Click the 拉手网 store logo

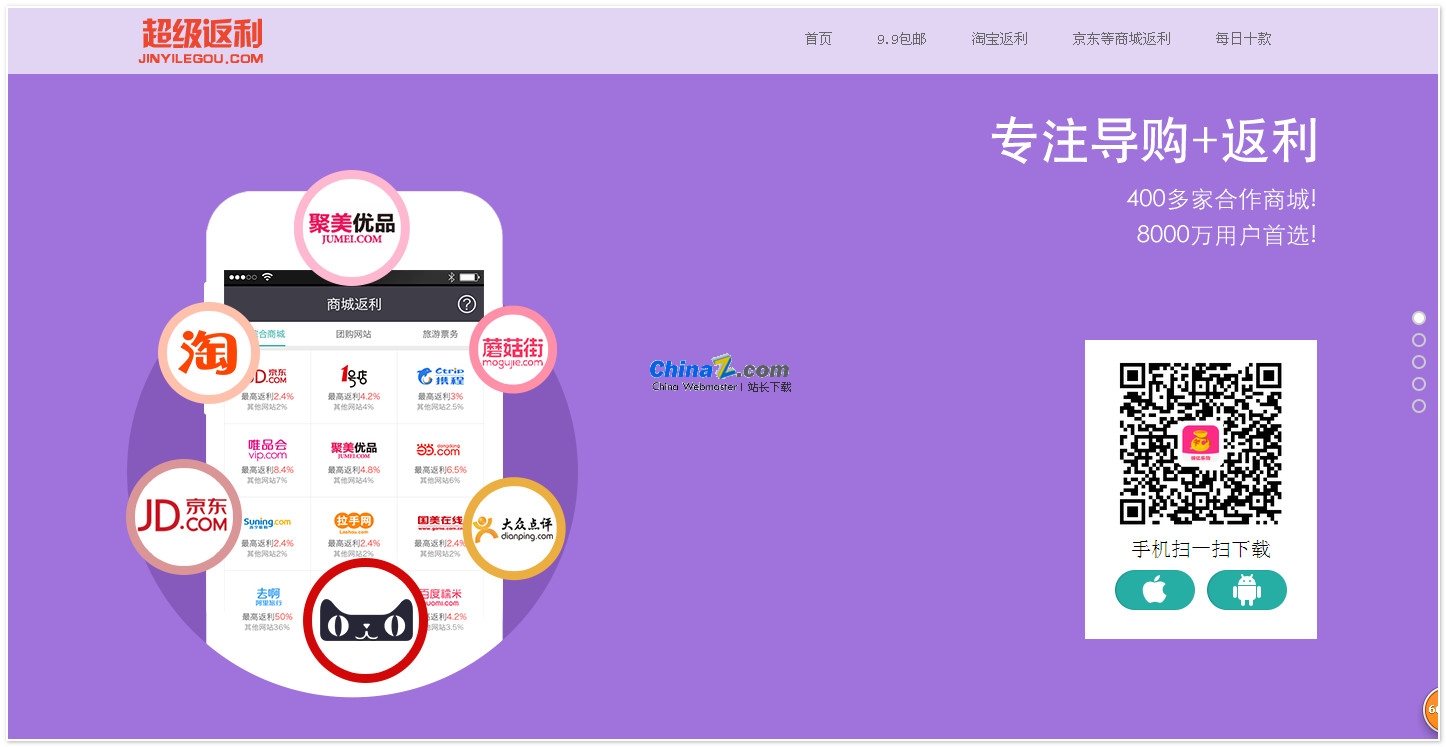[x=354, y=522]
